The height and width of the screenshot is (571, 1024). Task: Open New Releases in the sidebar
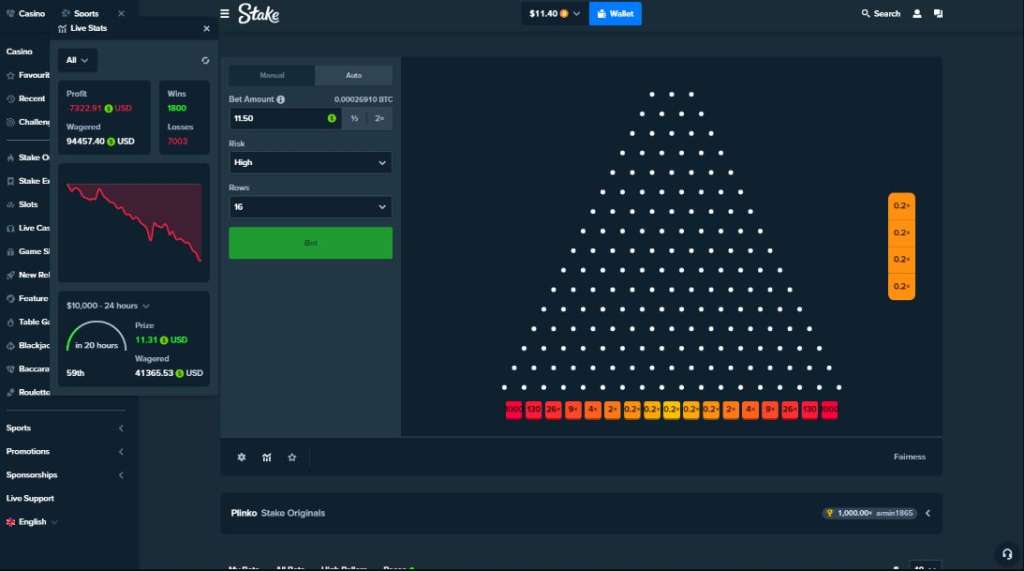[27, 275]
